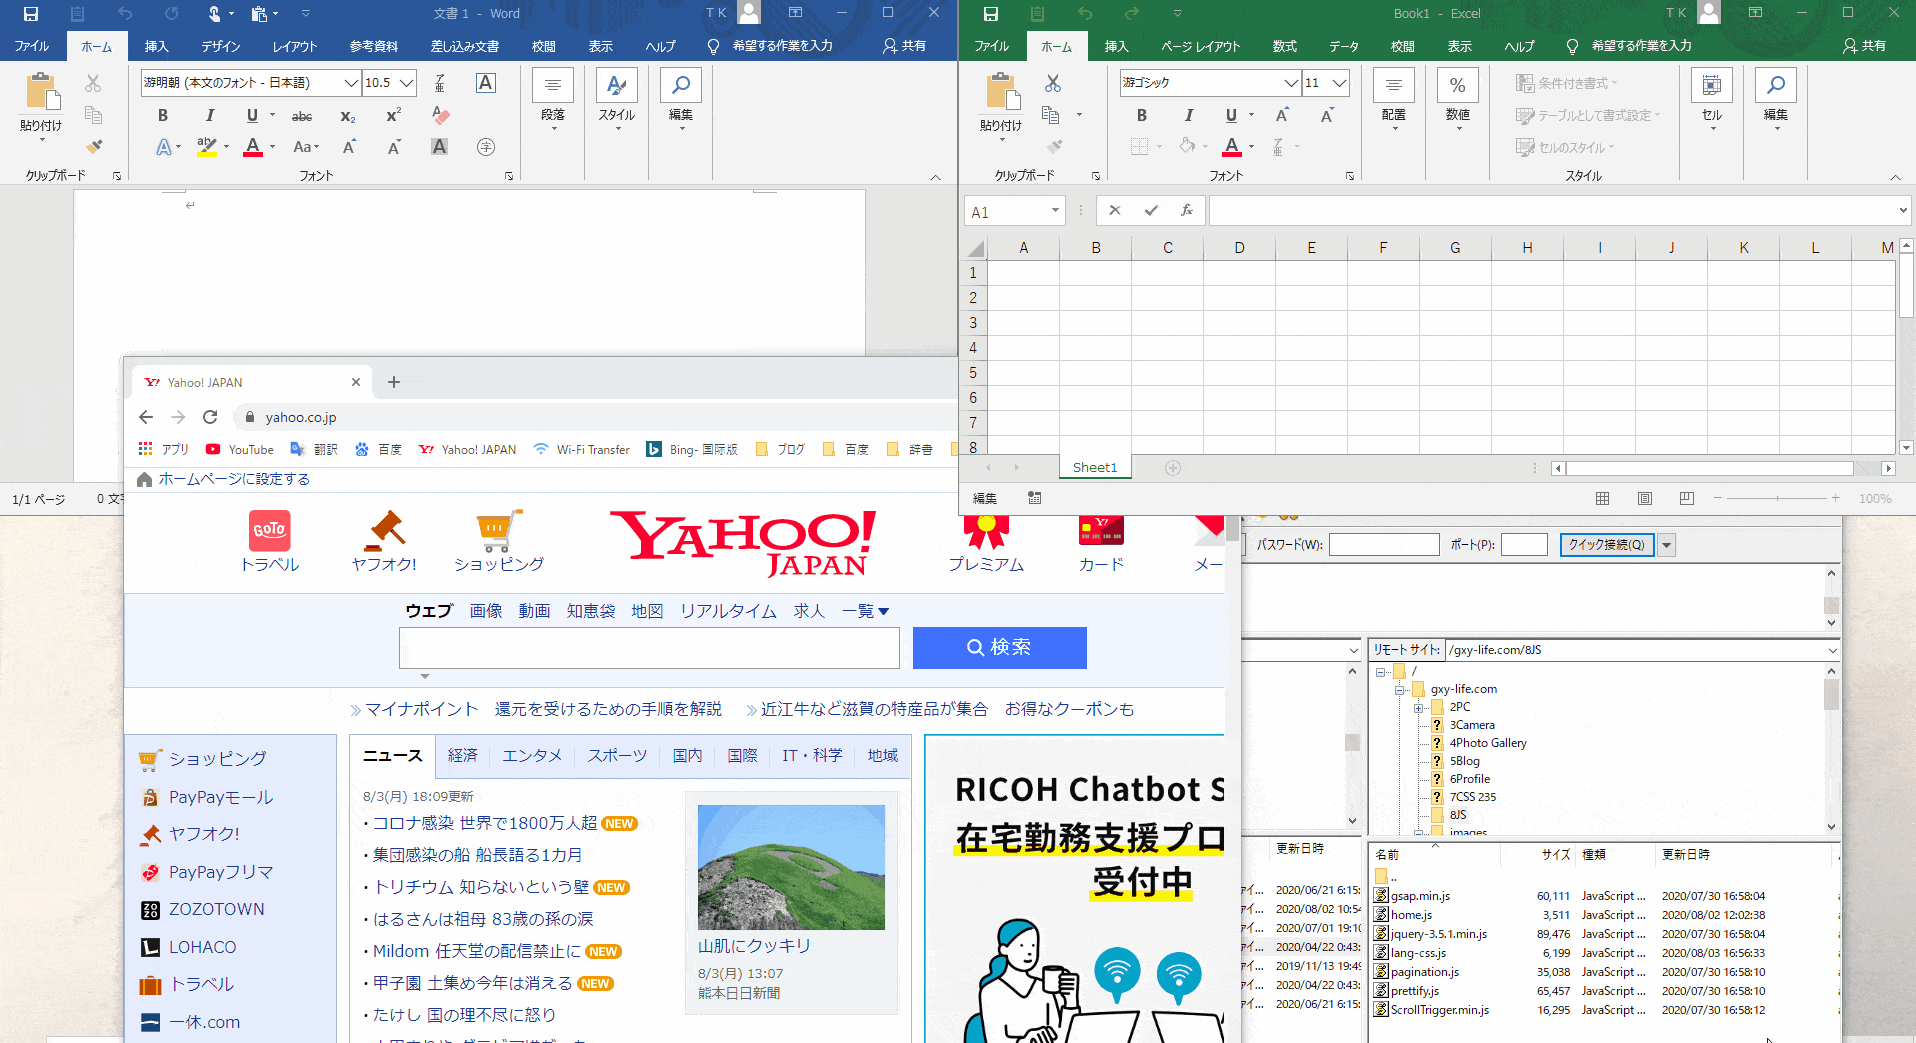This screenshot has height=1043, width=1916.
Task: Open the font size dropdown in Word
Action: pyautogui.click(x=404, y=82)
